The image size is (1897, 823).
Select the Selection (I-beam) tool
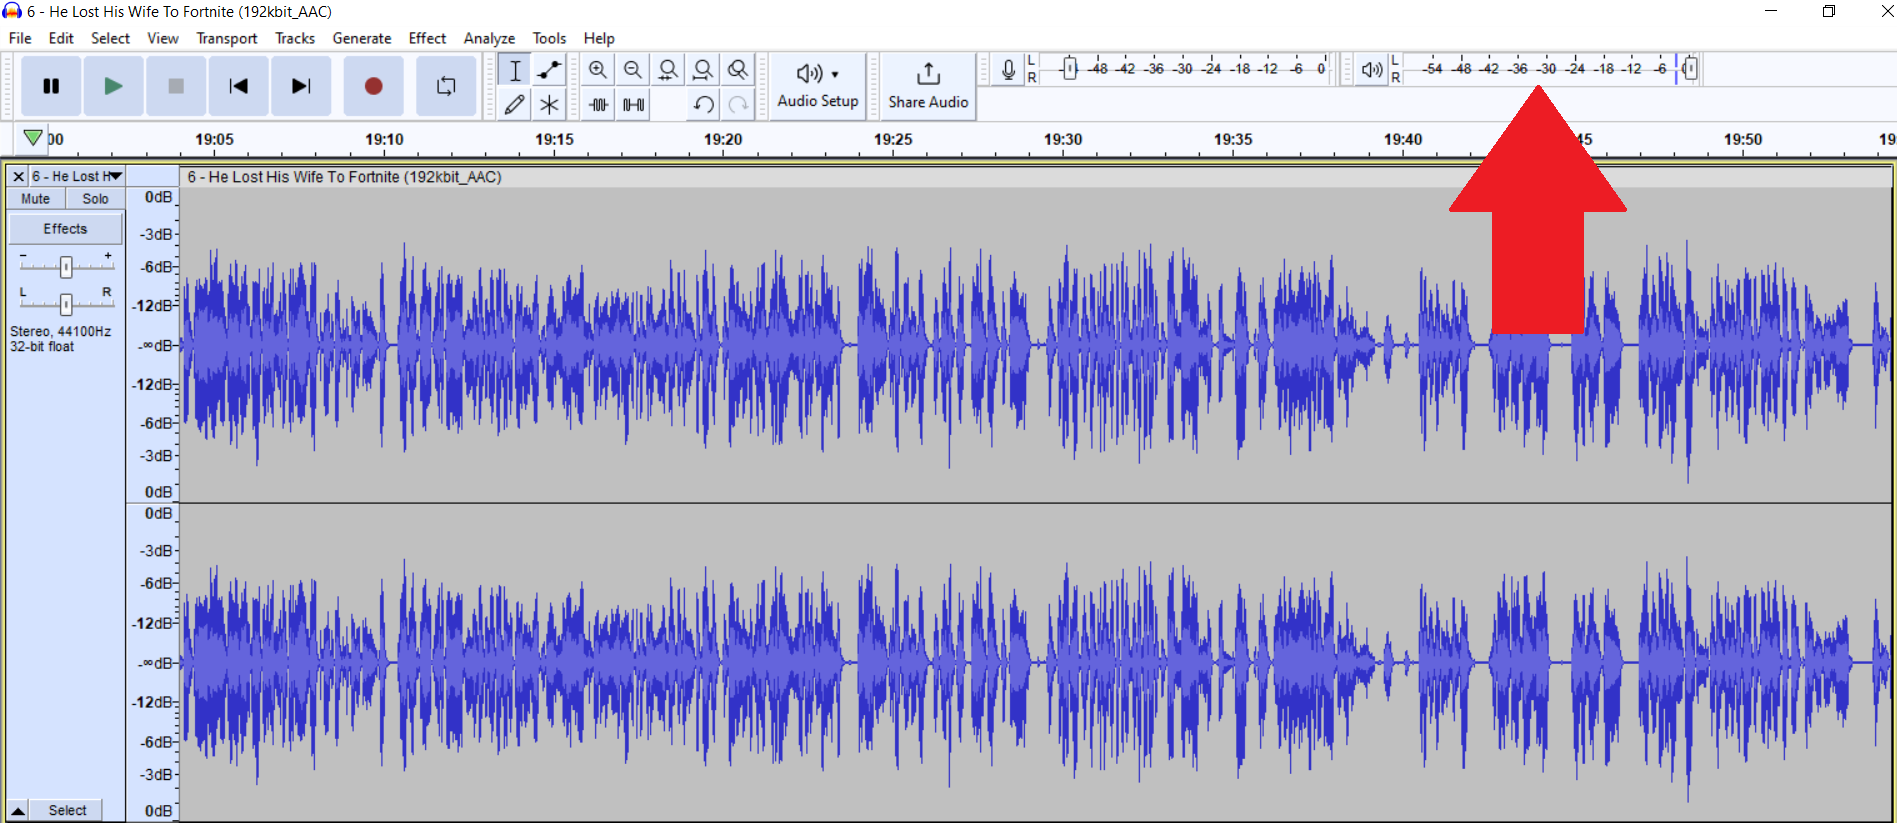(x=515, y=70)
